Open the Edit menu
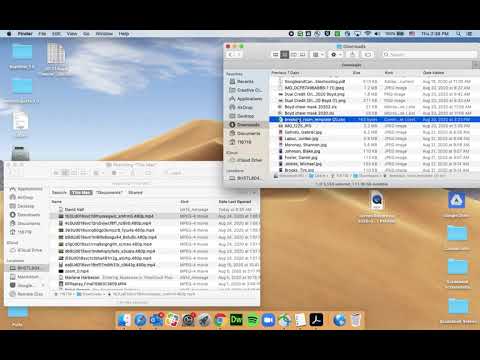The height and width of the screenshot is (360, 480). pos(56,34)
